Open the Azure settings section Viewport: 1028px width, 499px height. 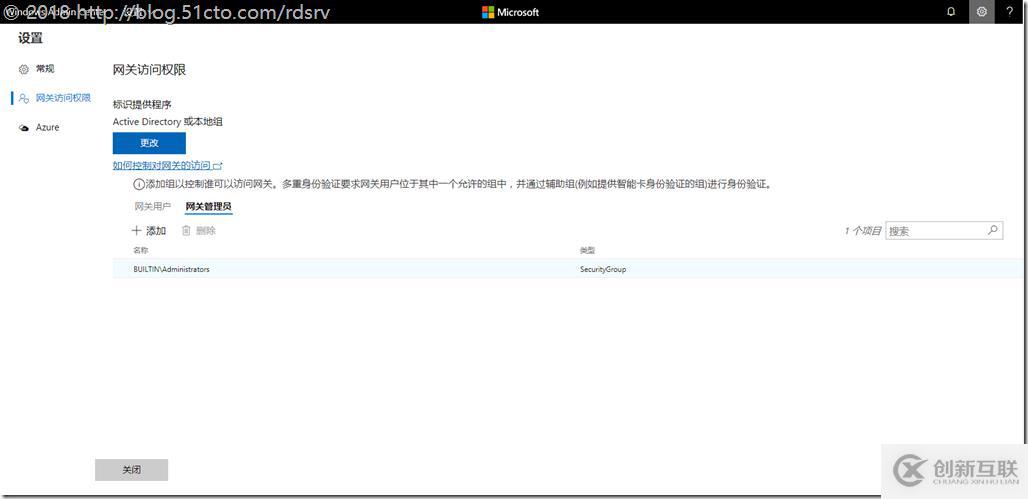click(39, 127)
